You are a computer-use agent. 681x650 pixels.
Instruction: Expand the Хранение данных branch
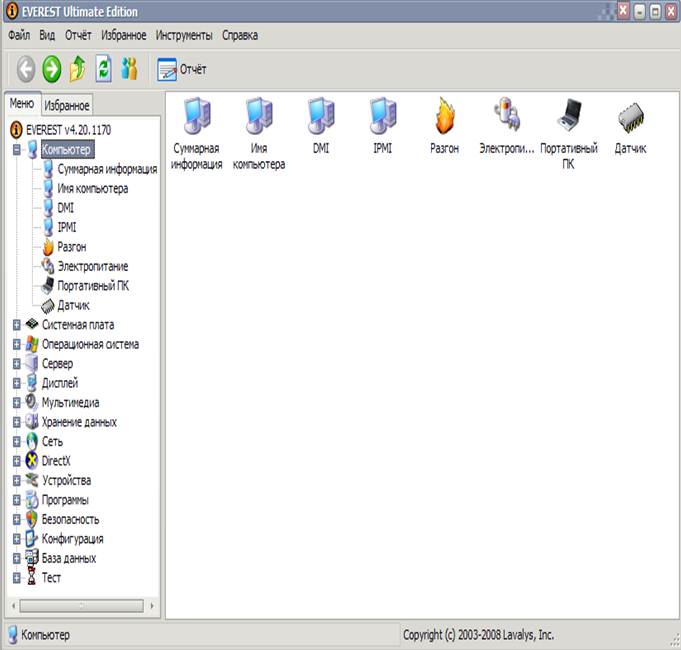17,422
